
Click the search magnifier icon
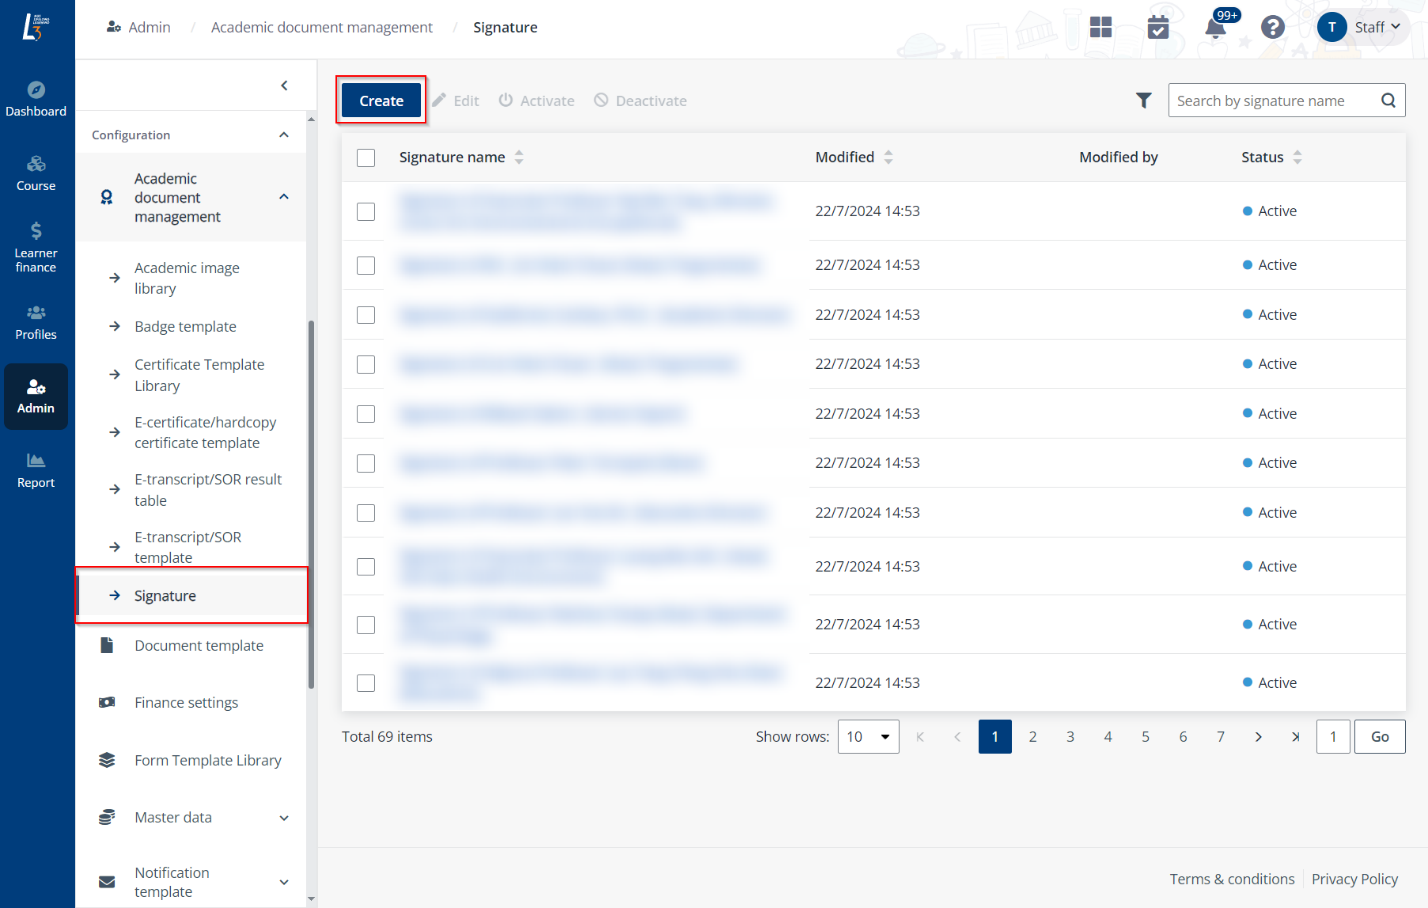click(1388, 100)
